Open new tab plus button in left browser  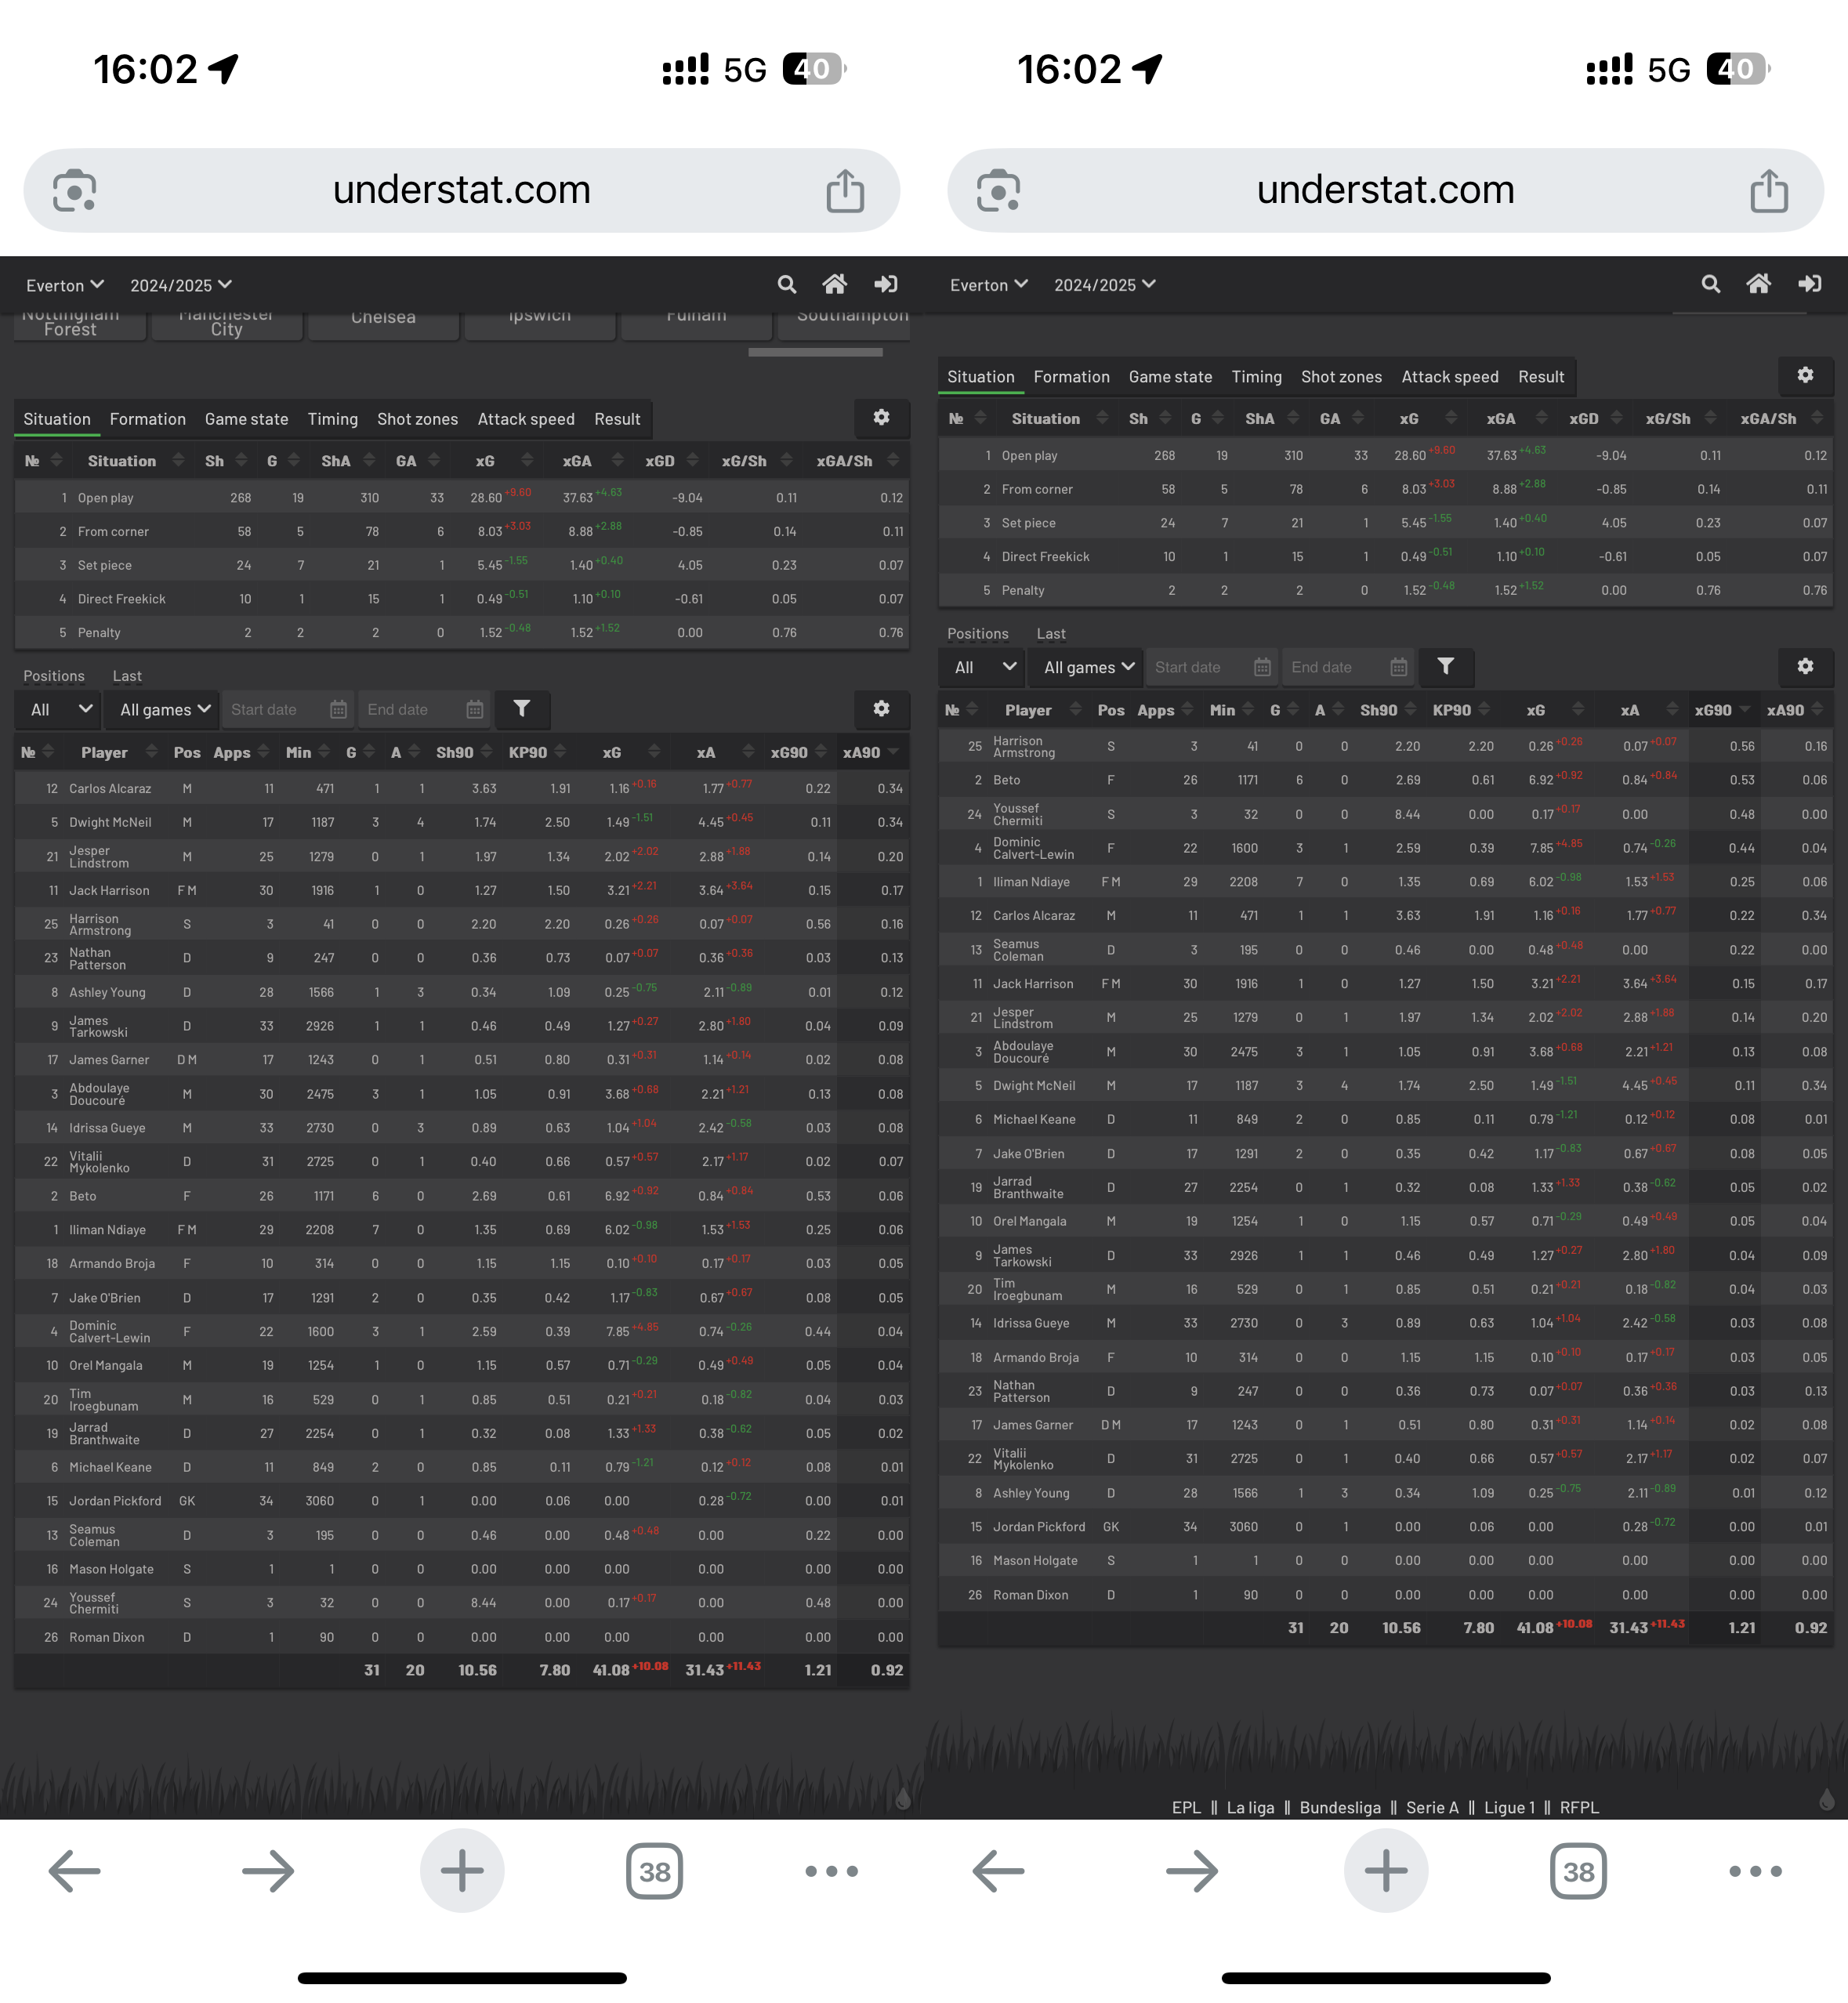coord(462,1871)
